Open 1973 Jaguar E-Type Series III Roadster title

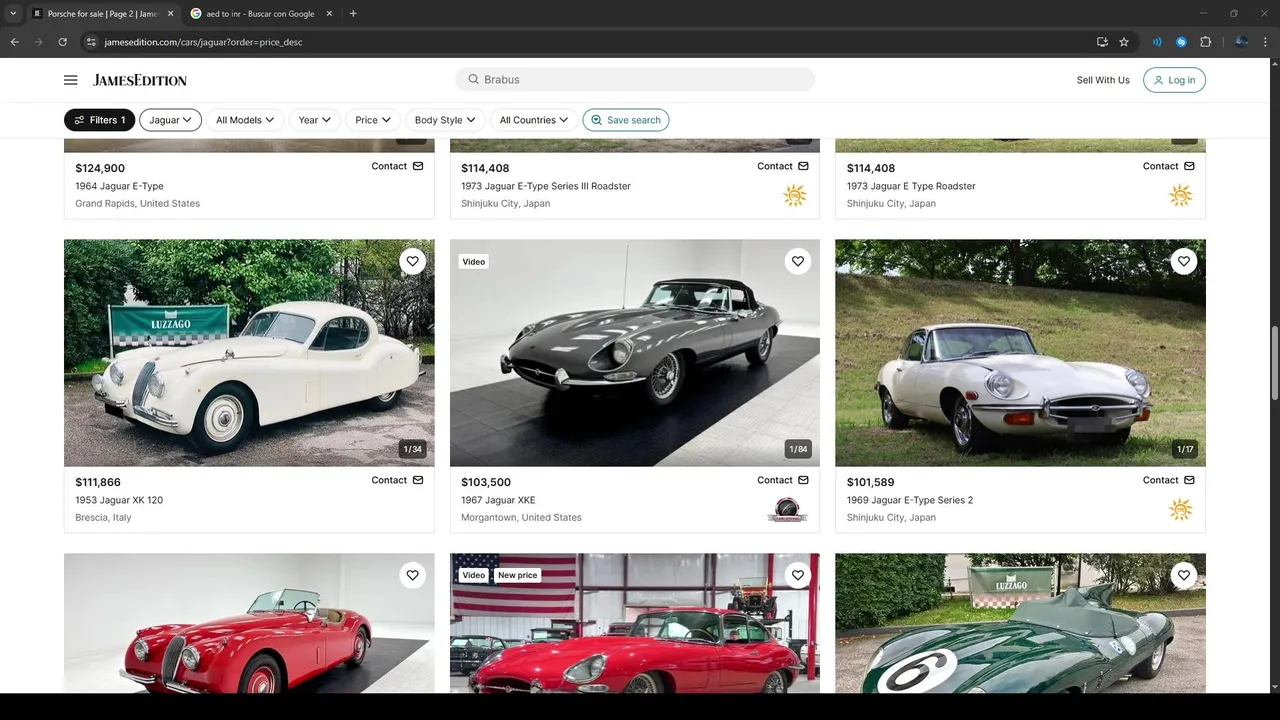tap(546, 186)
